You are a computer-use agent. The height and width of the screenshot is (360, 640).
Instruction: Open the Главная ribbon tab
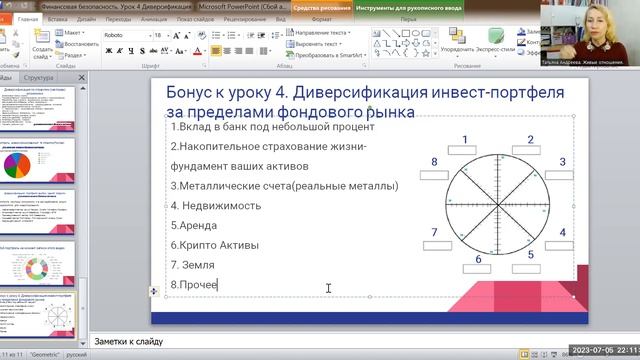pos(28,19)
